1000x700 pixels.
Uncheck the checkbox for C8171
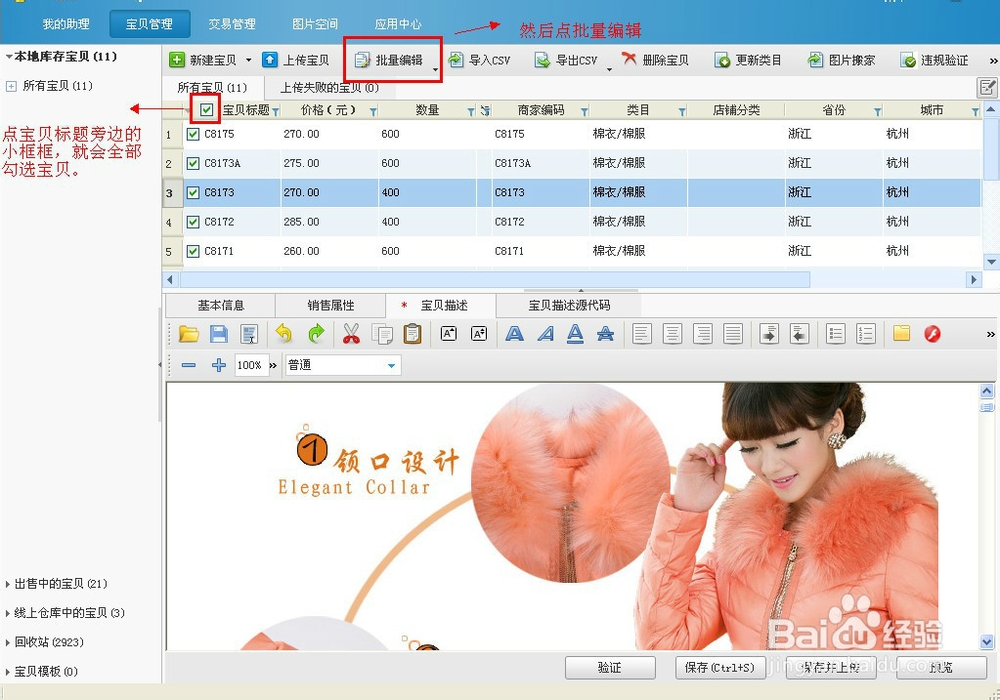point(193,251)
